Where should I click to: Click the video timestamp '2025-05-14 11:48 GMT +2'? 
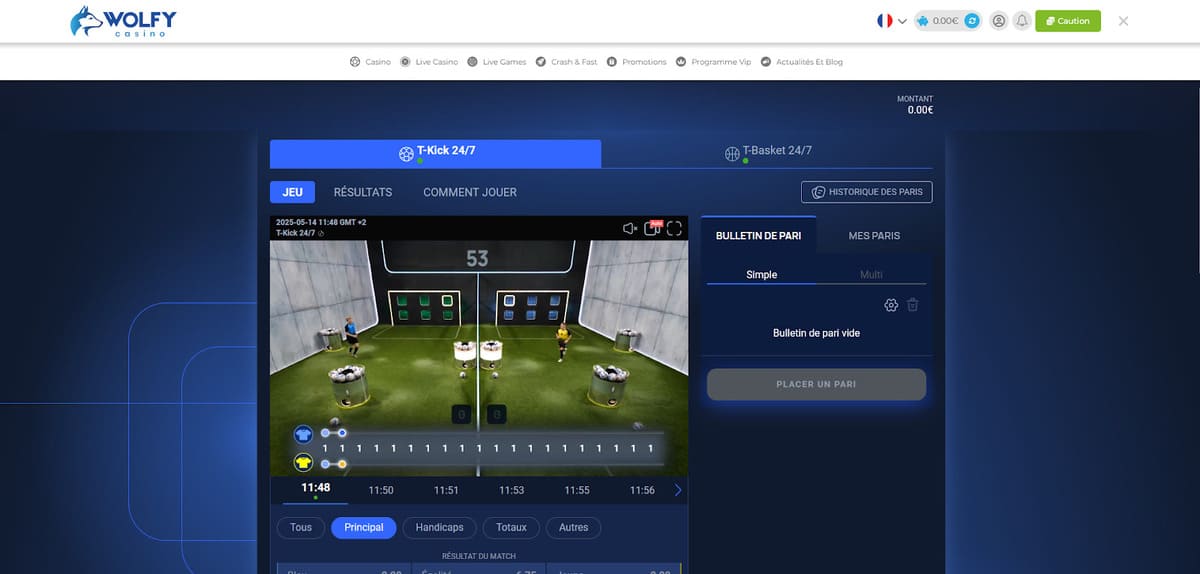321,222
